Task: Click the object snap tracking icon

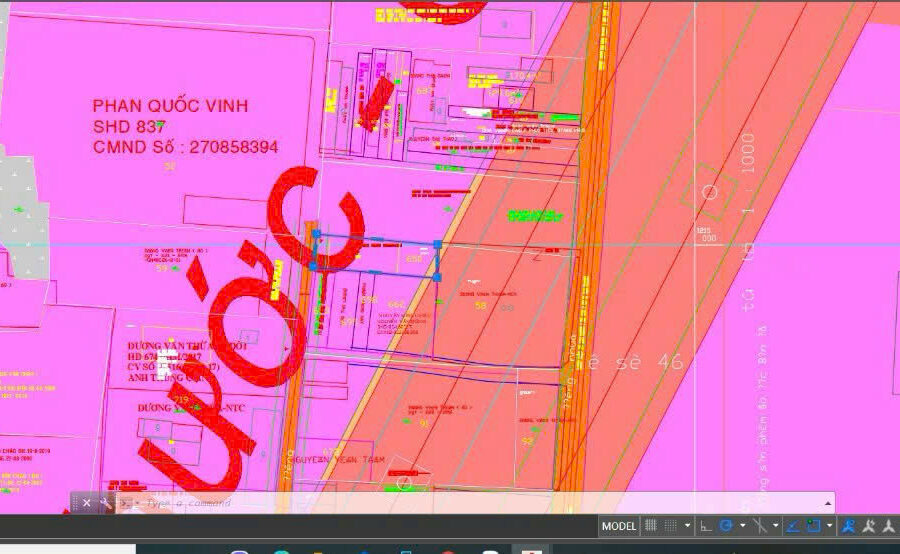Action: (x=792, y=526)
